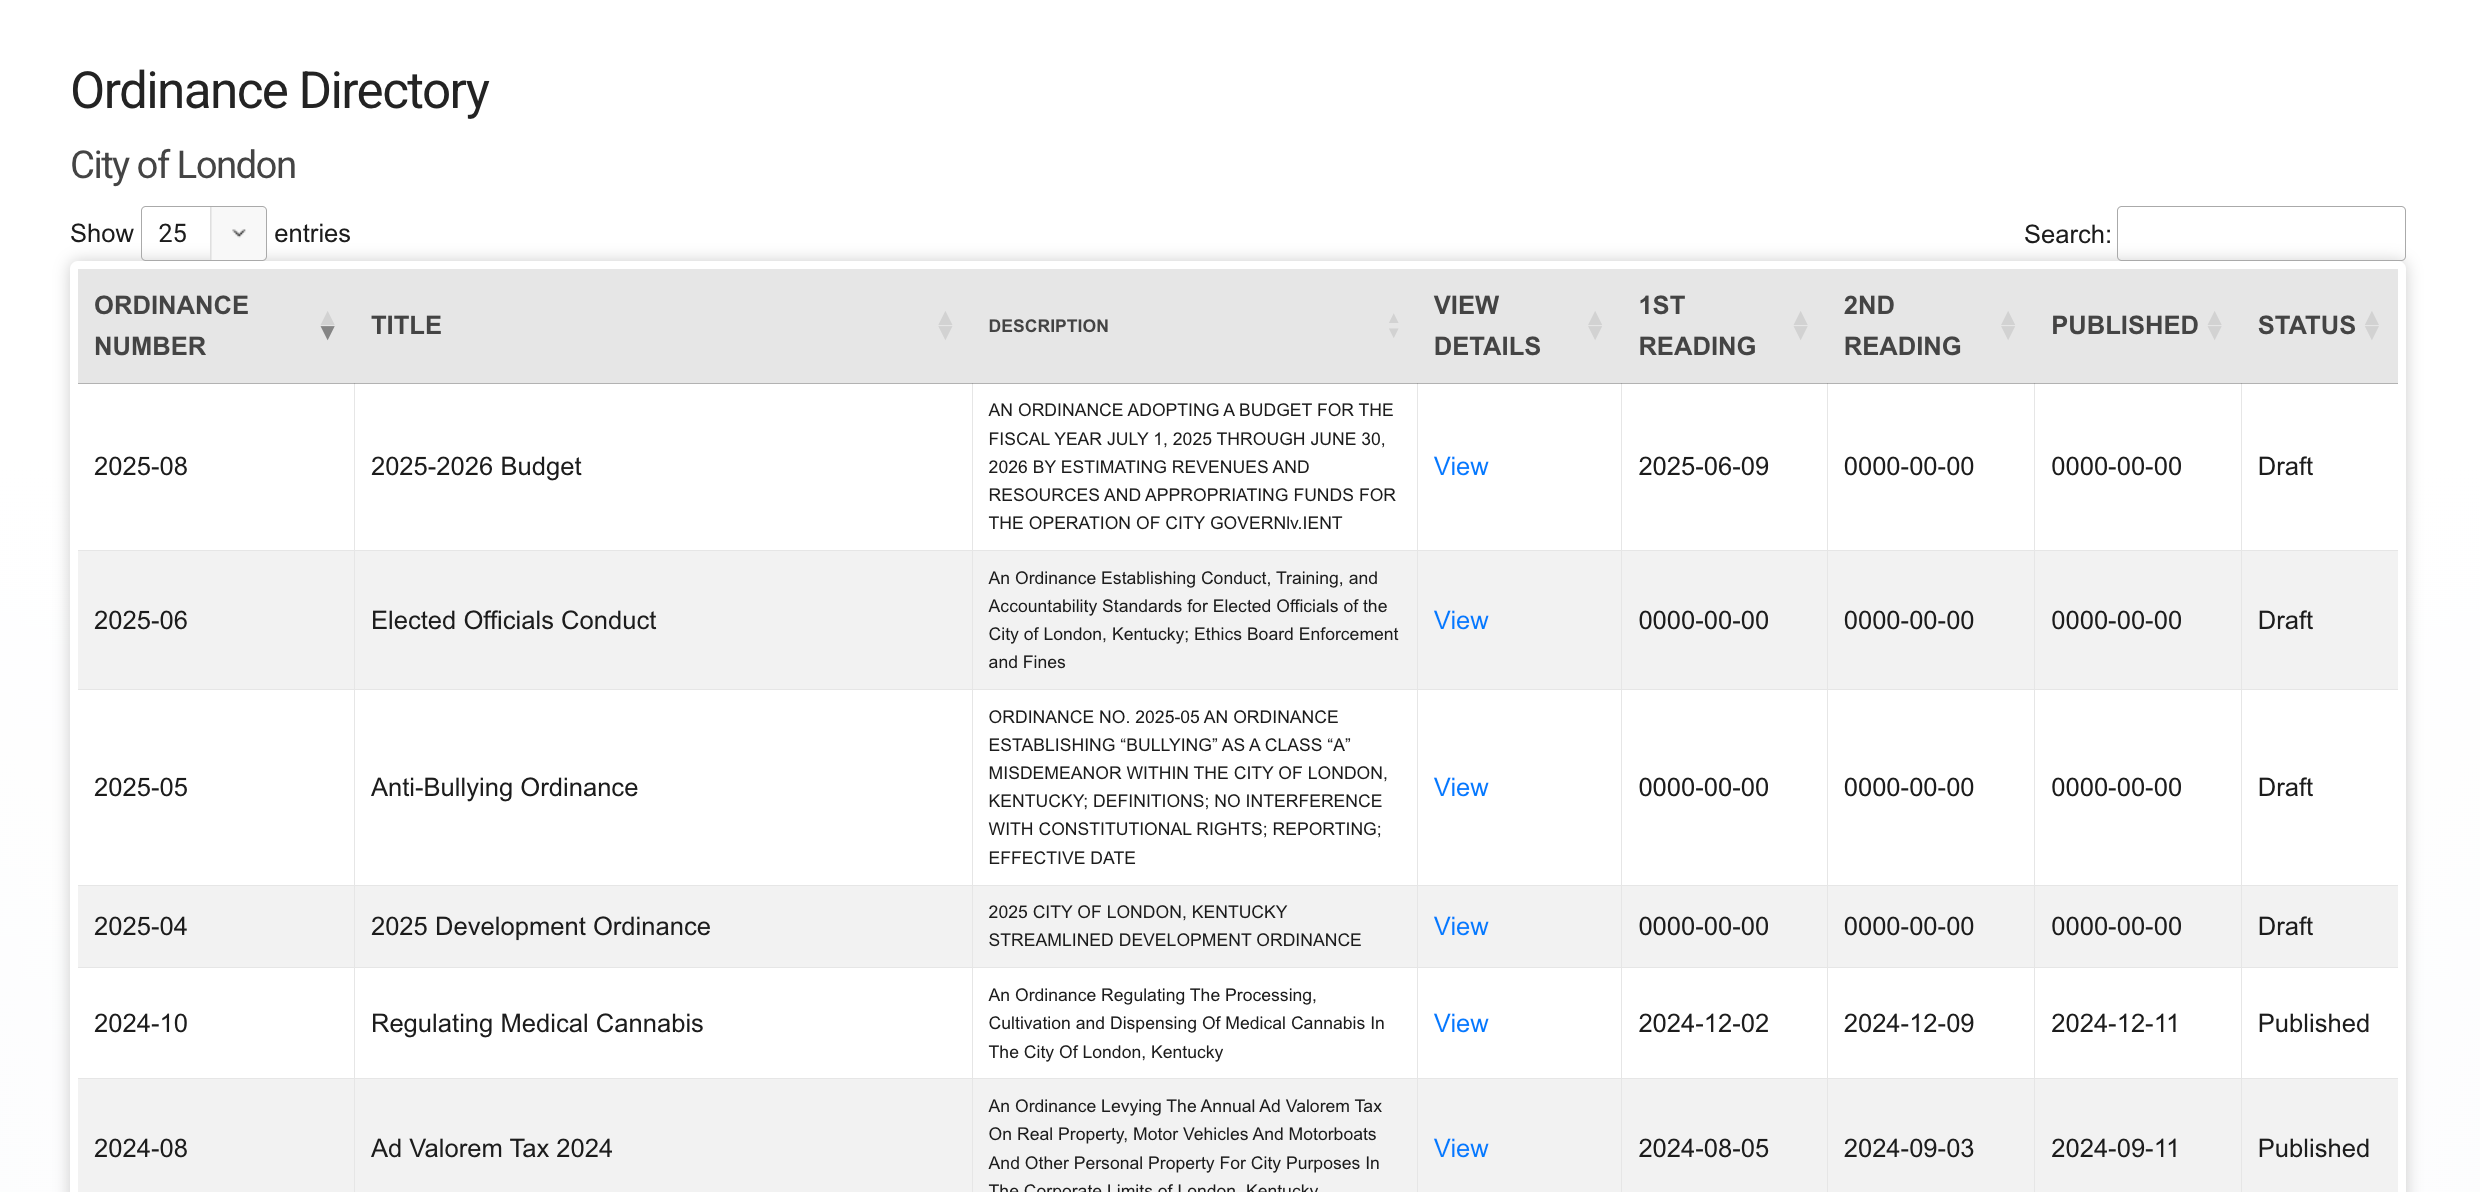Sort by Ordinance Number column arrows
The image size is (2480, 1192).
click(x=327, y=326)
